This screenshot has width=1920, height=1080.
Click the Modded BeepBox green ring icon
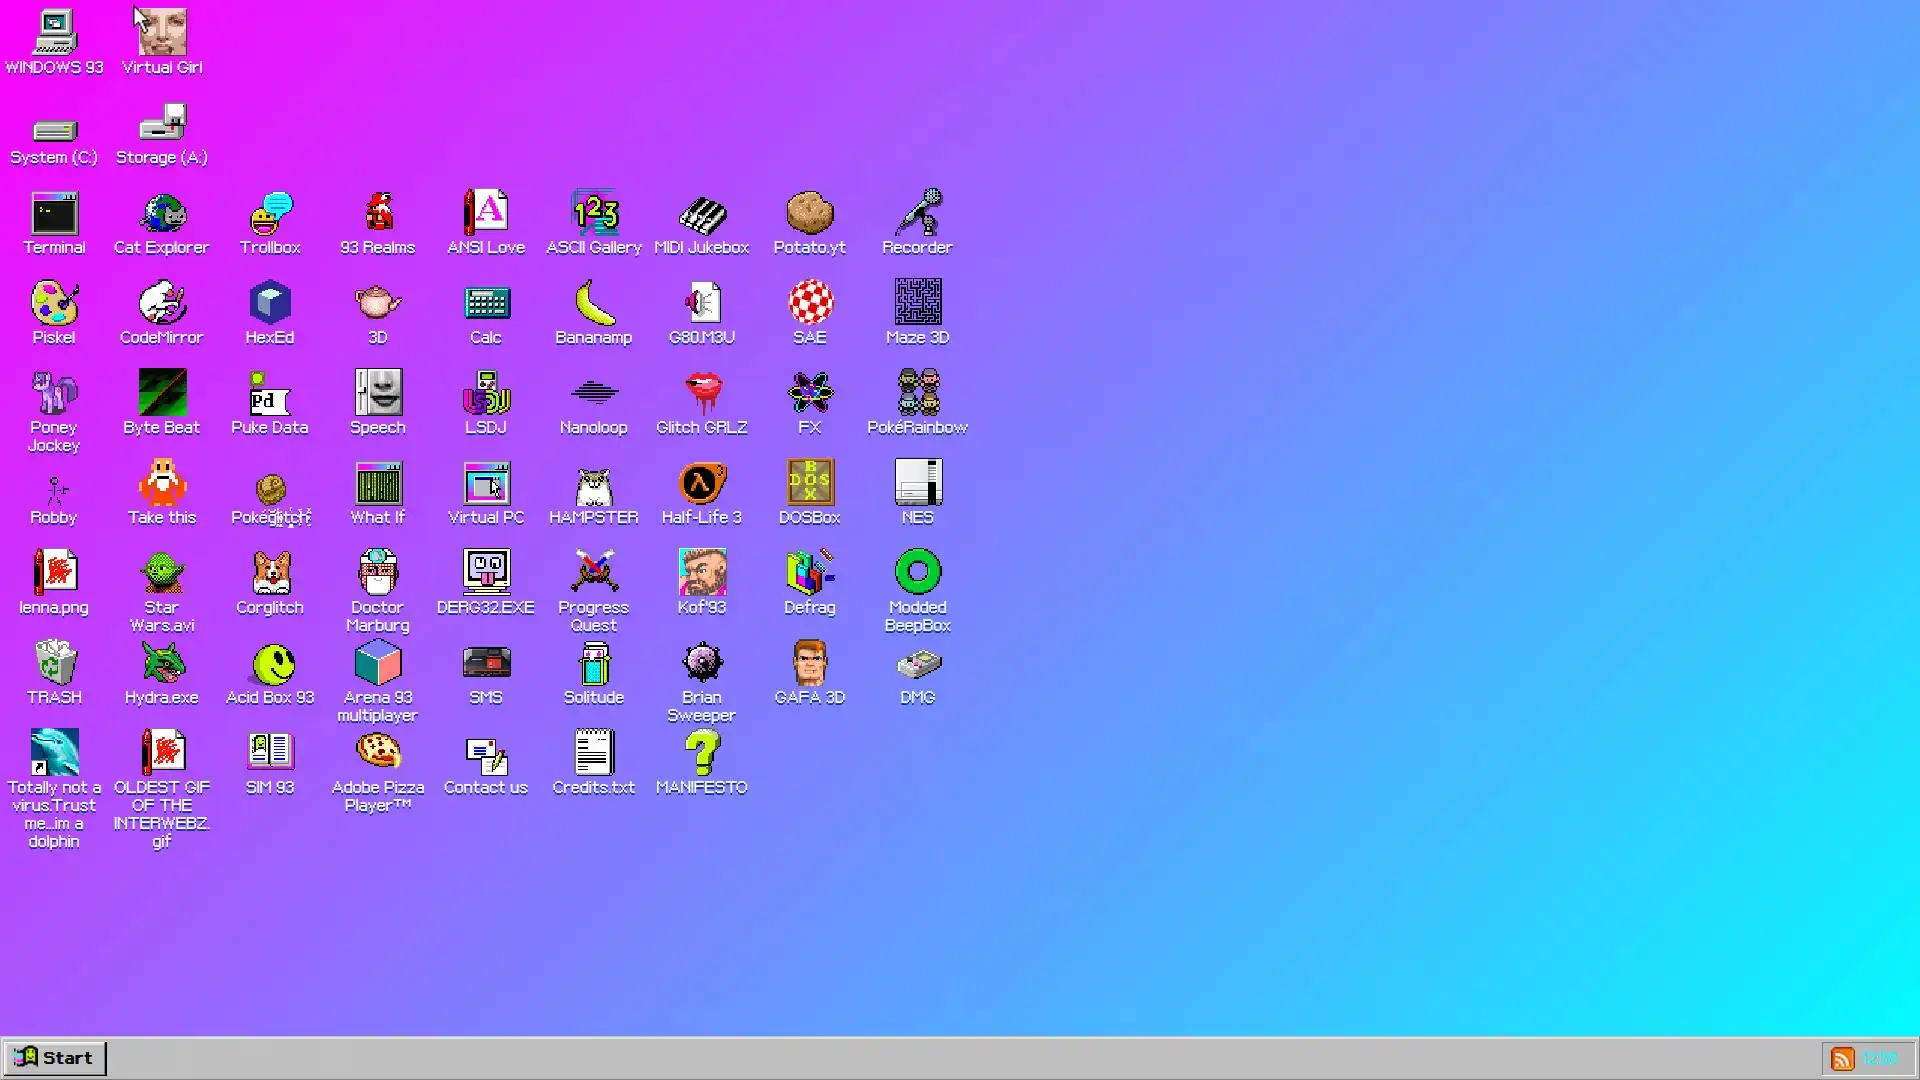pos(918,574)
